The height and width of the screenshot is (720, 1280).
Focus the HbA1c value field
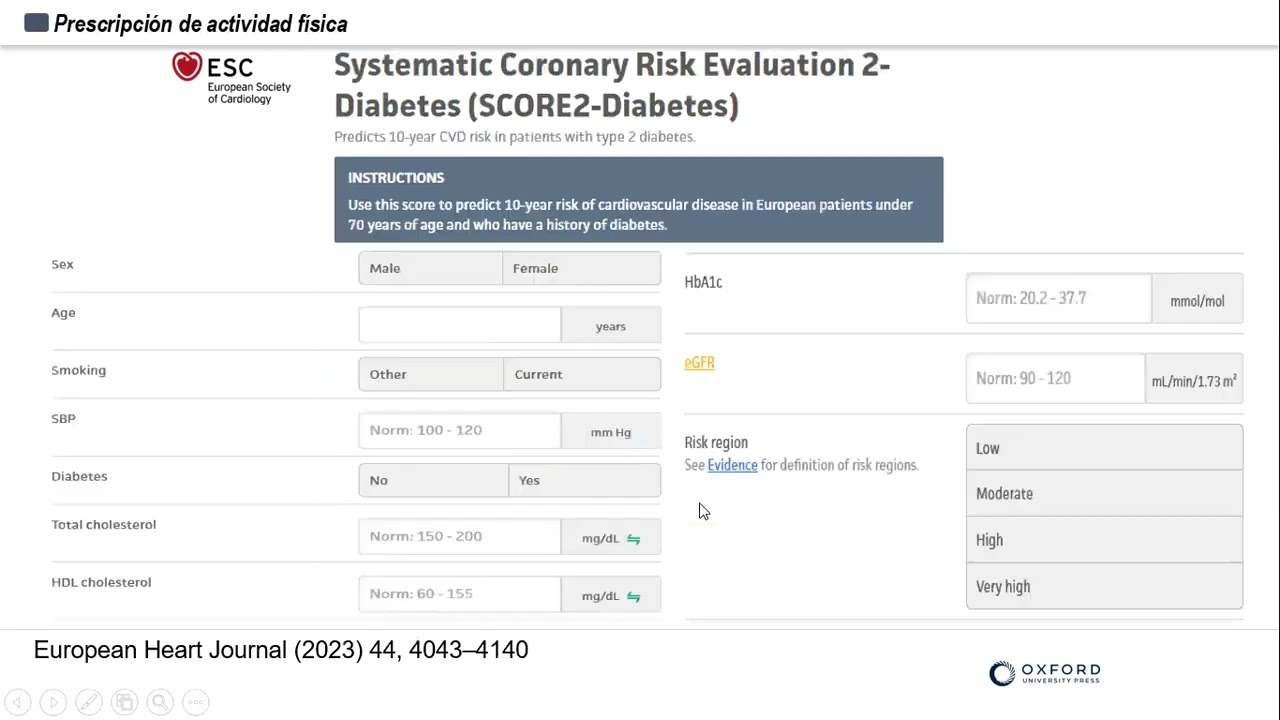click(1058, 298)
